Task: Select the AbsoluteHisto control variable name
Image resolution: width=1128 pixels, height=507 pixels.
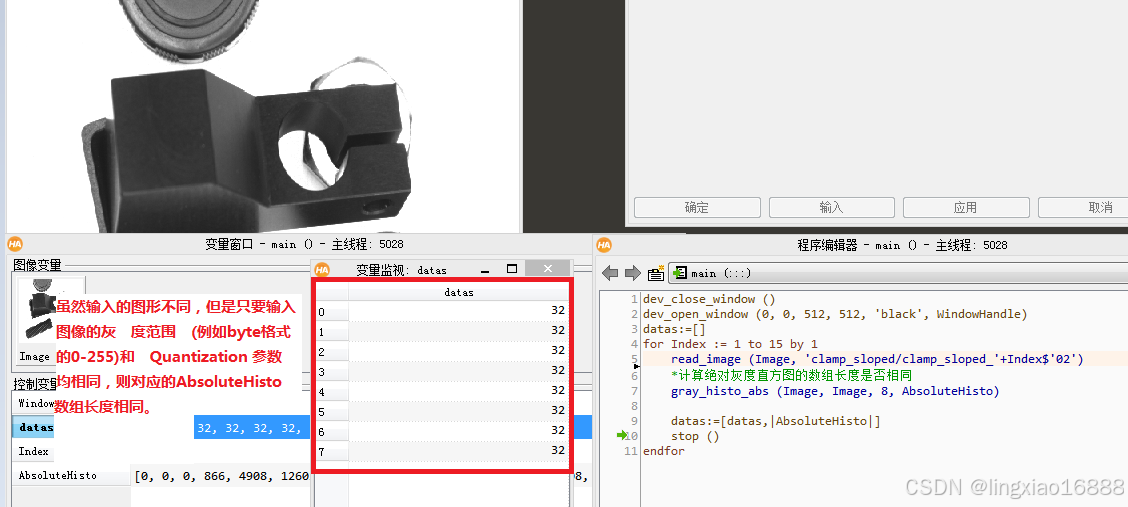Action: click(x=58, y=476)
